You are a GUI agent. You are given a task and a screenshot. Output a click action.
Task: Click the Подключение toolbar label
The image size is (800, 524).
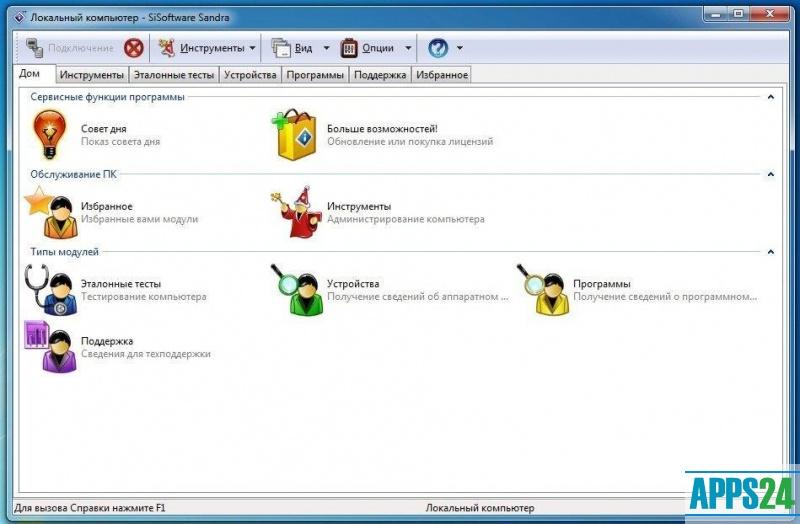click(81, 48)
